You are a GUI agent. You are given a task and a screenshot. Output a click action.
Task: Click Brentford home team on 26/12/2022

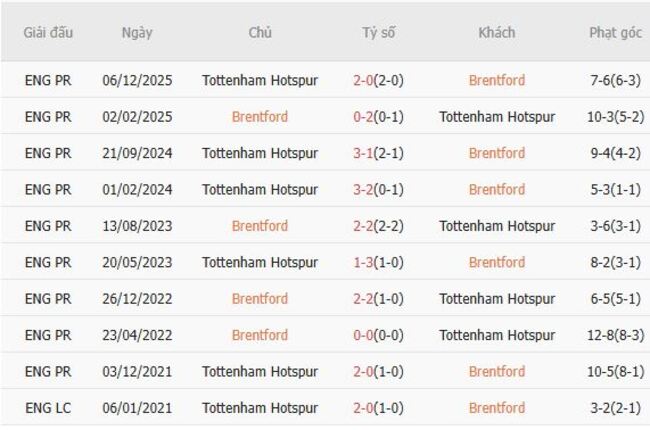260,299
